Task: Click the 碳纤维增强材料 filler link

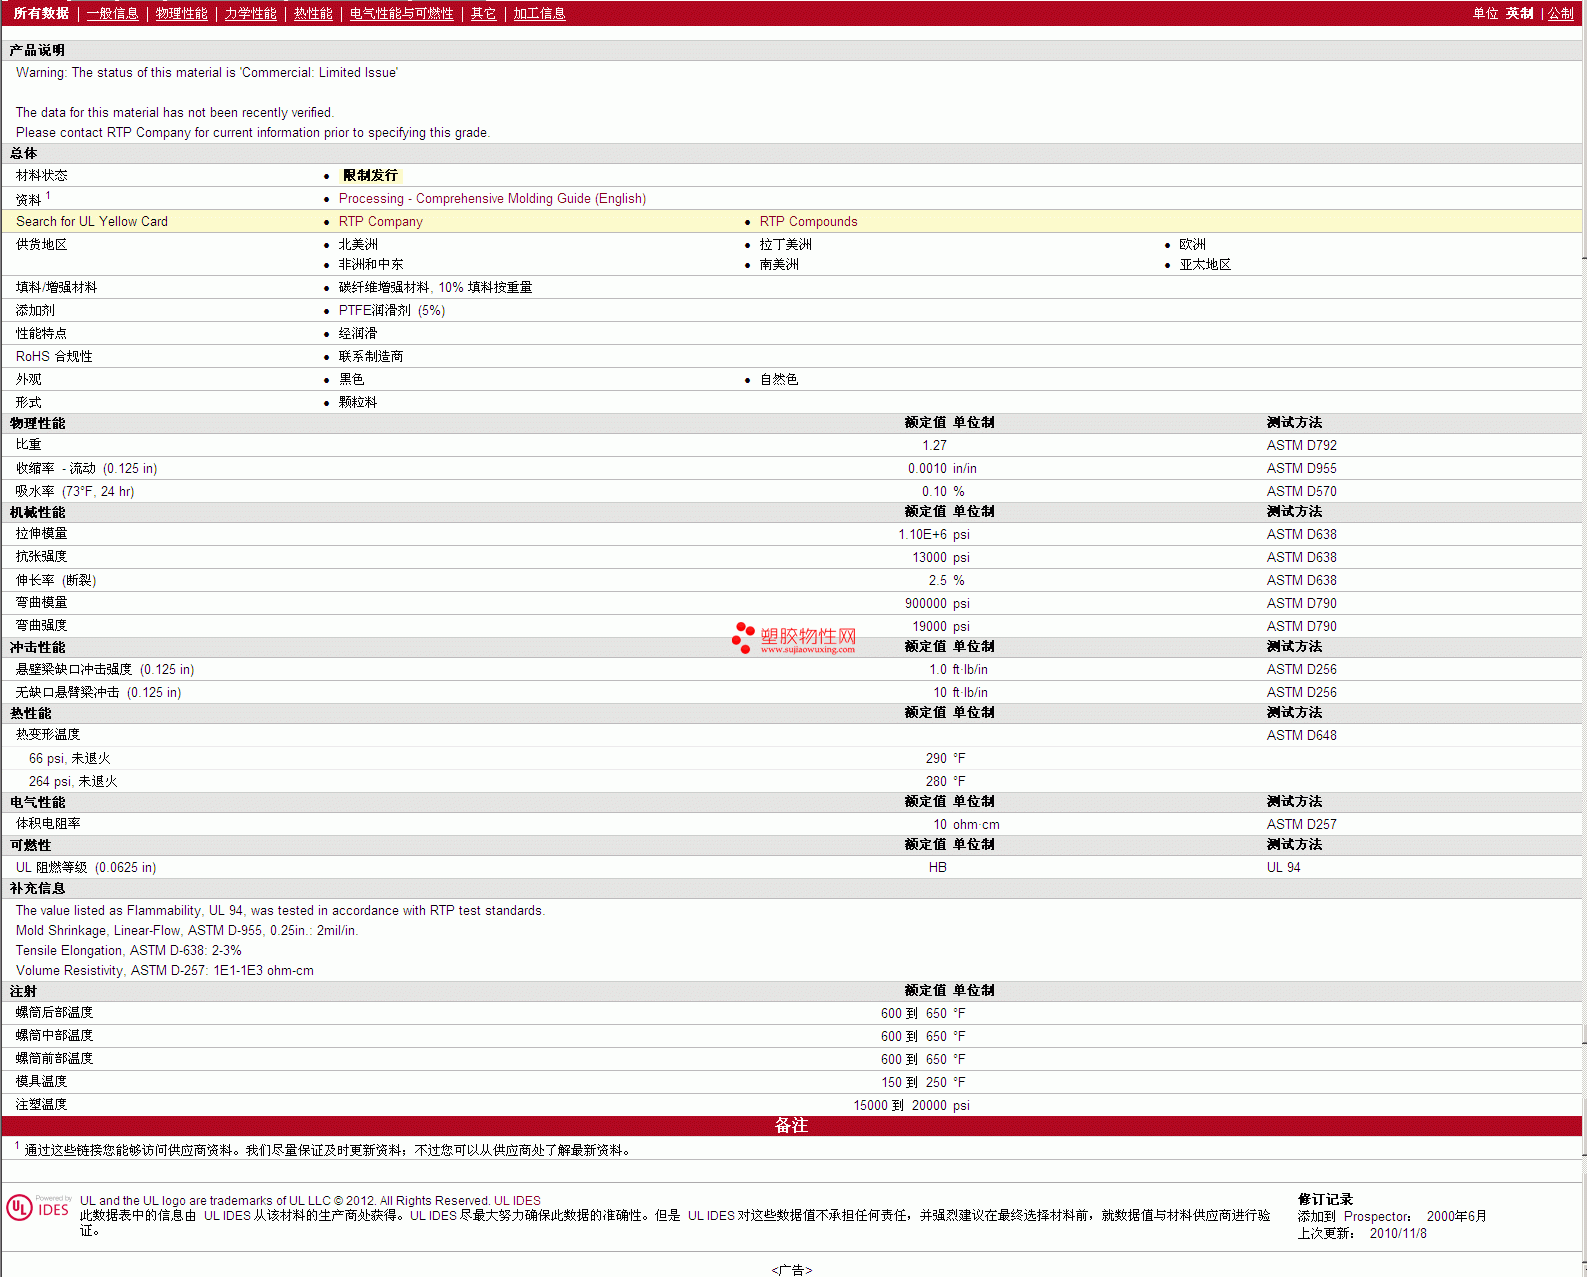Action: click(383, 288)
